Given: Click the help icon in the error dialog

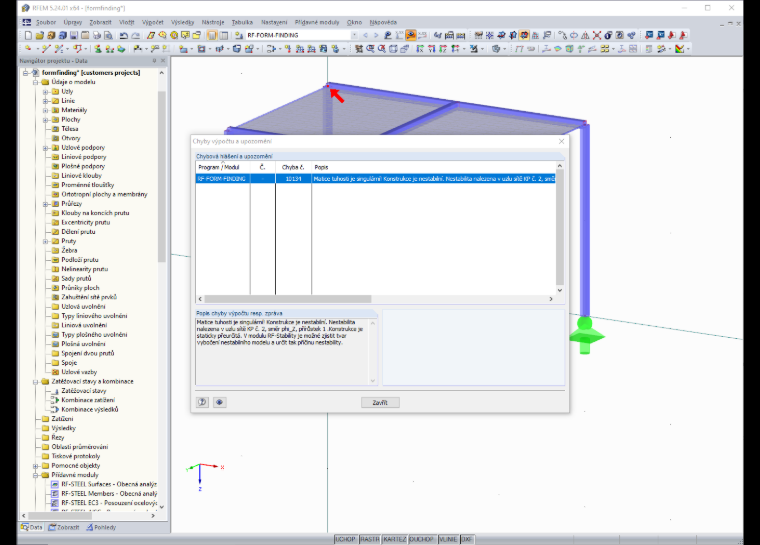Looking at the screenshot, I should 202,402.
